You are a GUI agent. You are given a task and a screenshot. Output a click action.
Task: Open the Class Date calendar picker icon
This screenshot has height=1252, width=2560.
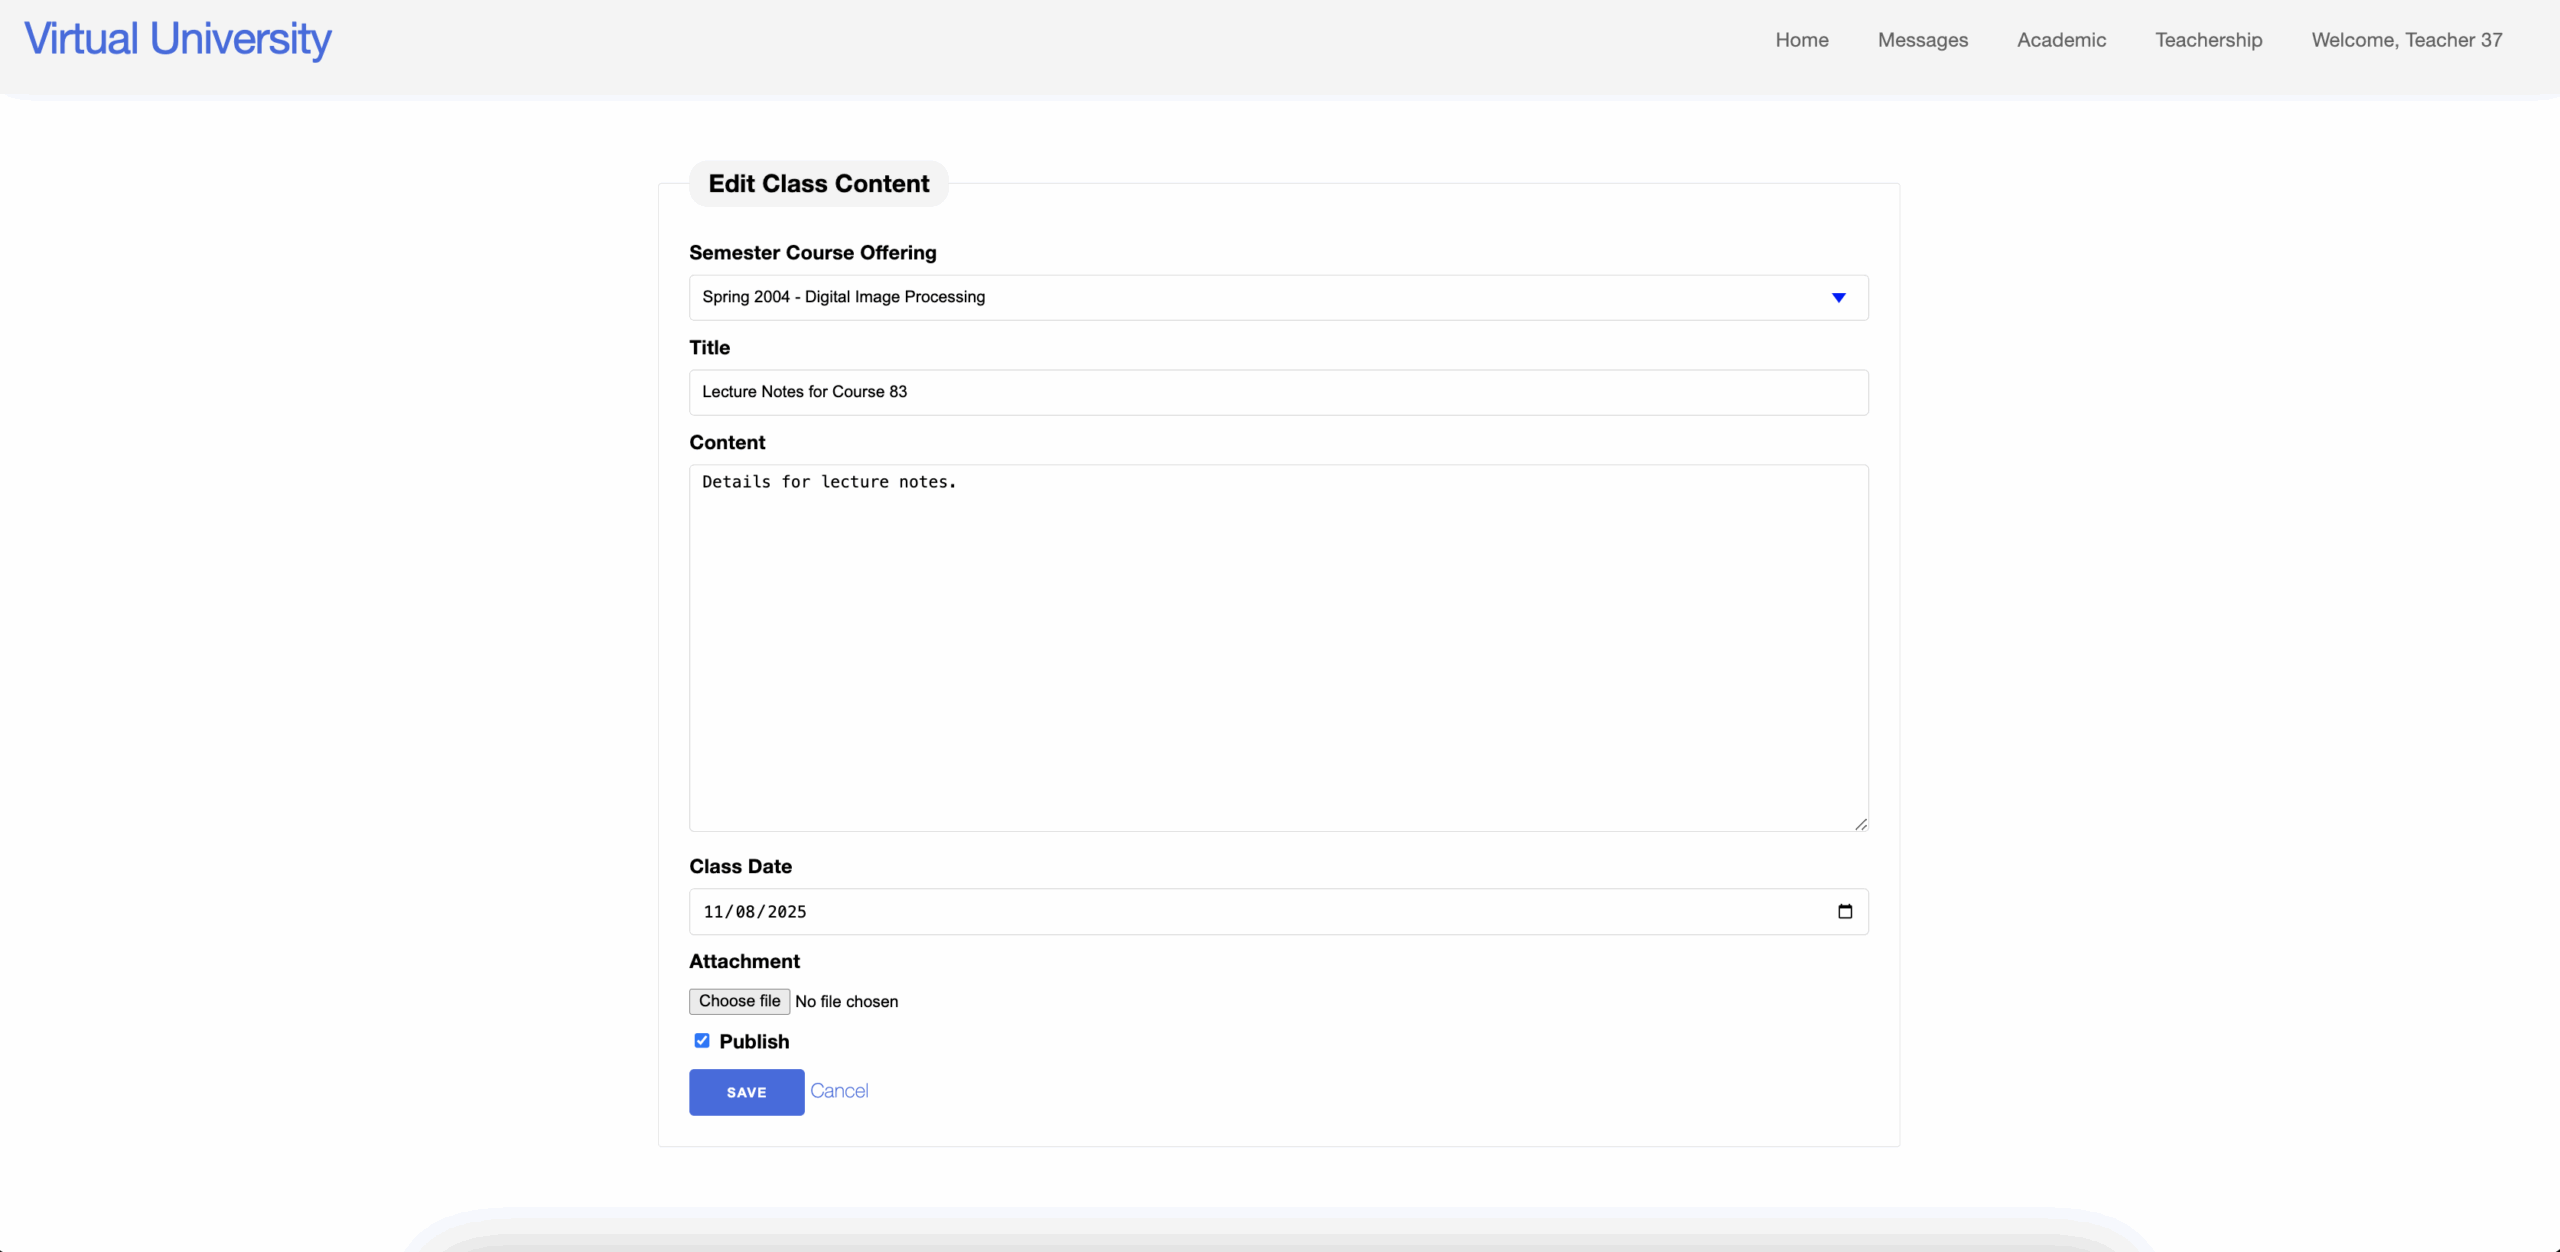click(x=1844, y=911)
